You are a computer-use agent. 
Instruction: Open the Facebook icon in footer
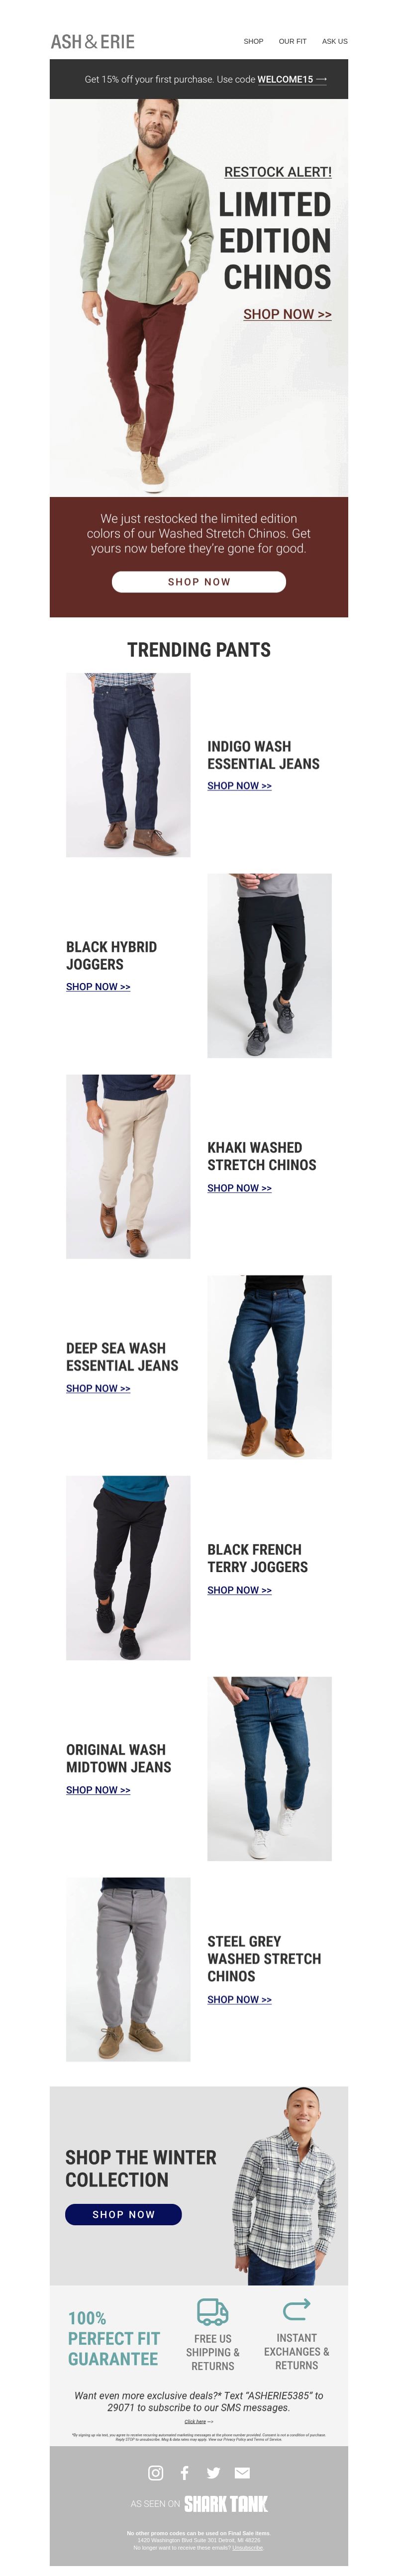184,2472
